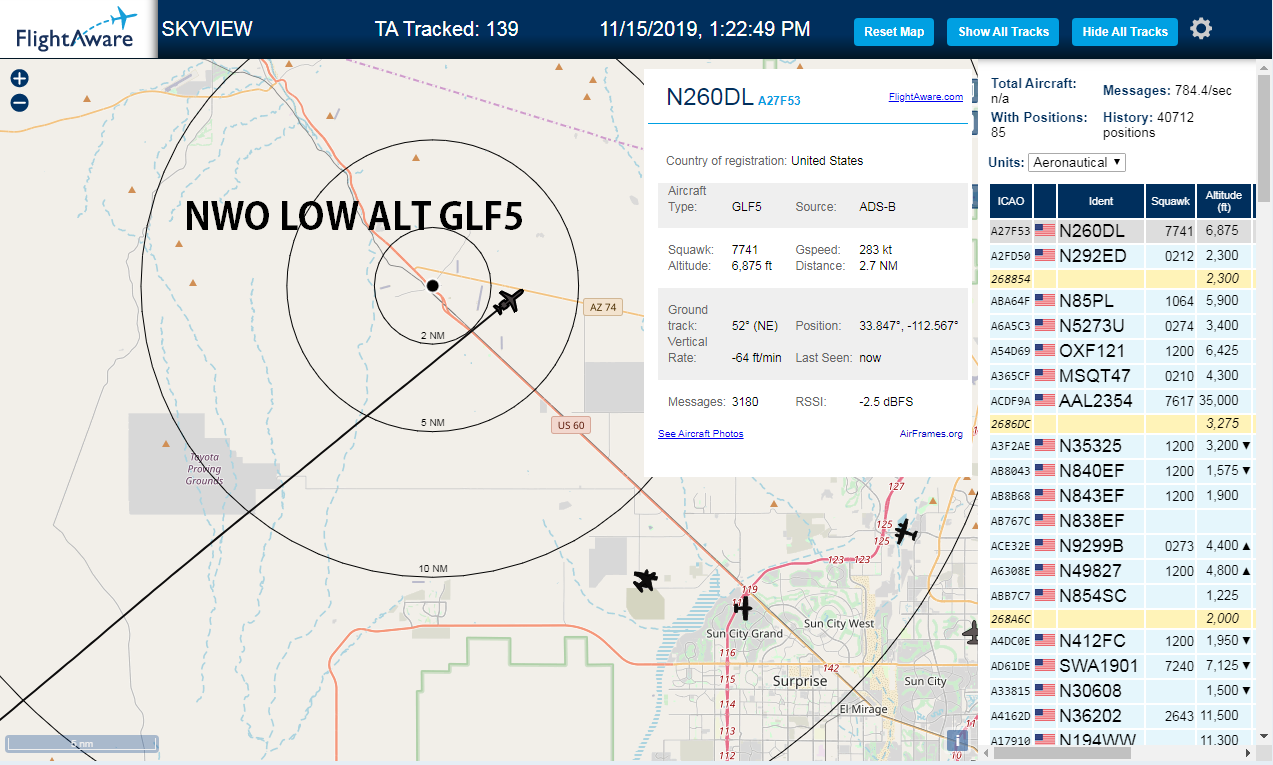The width and height of the screenshot is (1273, 765).
Task: Select the aircraft icon west of Sun City Grand
Action: [x=646, y=580]
